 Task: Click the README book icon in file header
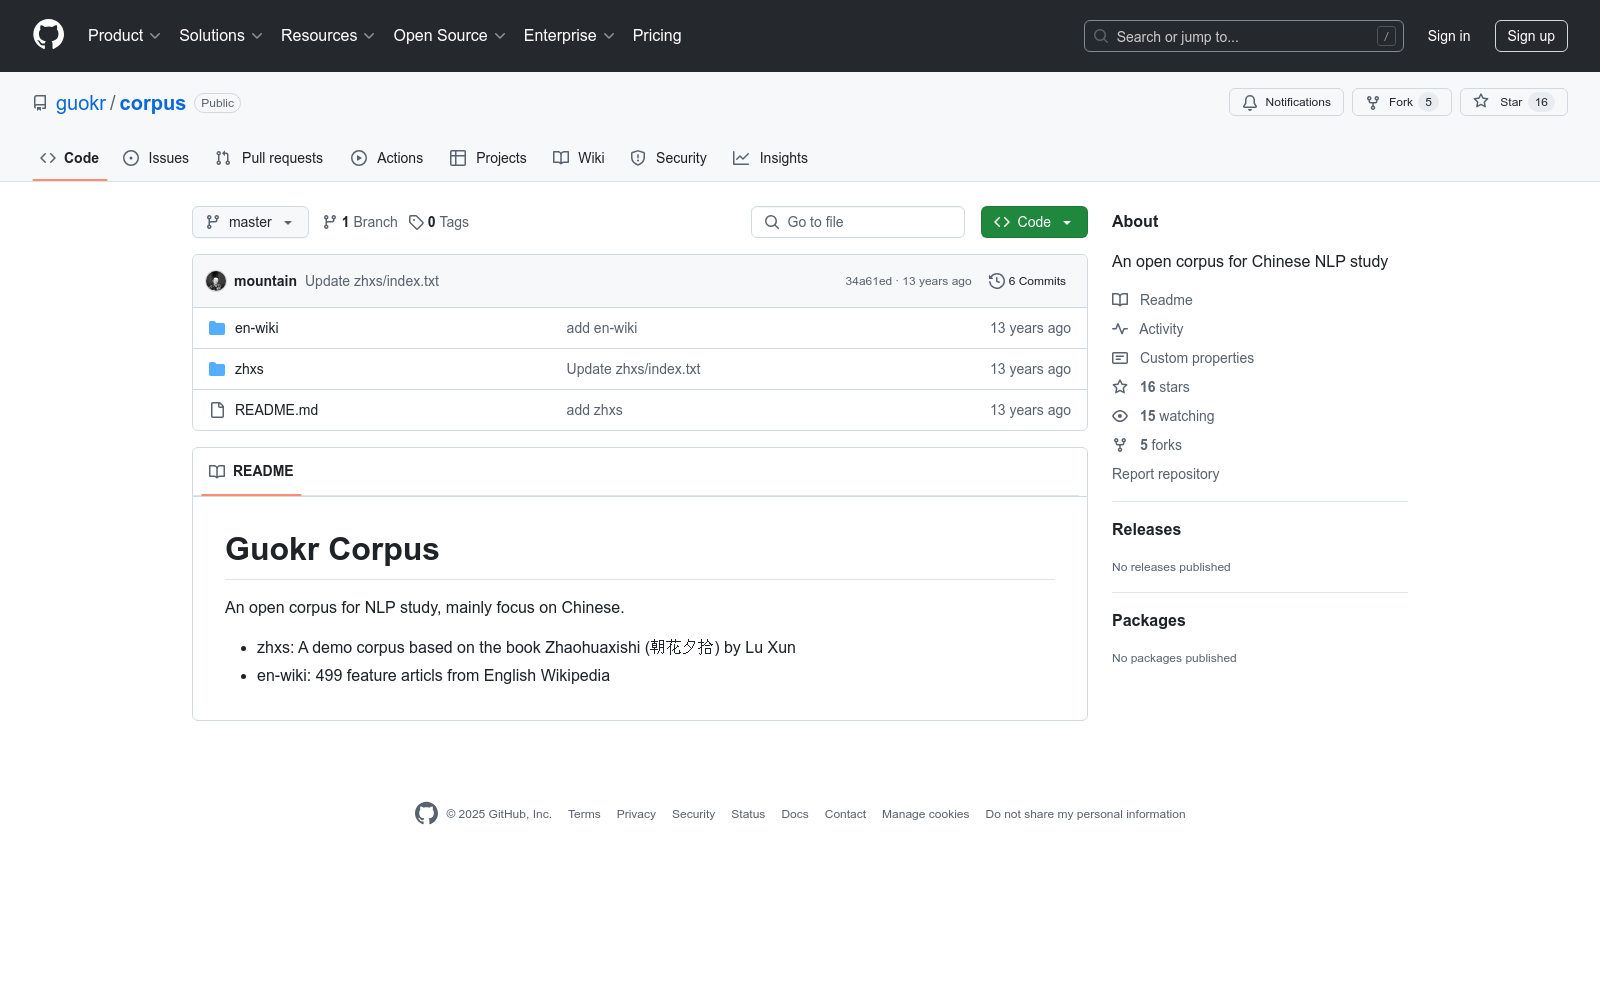(x=217, y=471)
